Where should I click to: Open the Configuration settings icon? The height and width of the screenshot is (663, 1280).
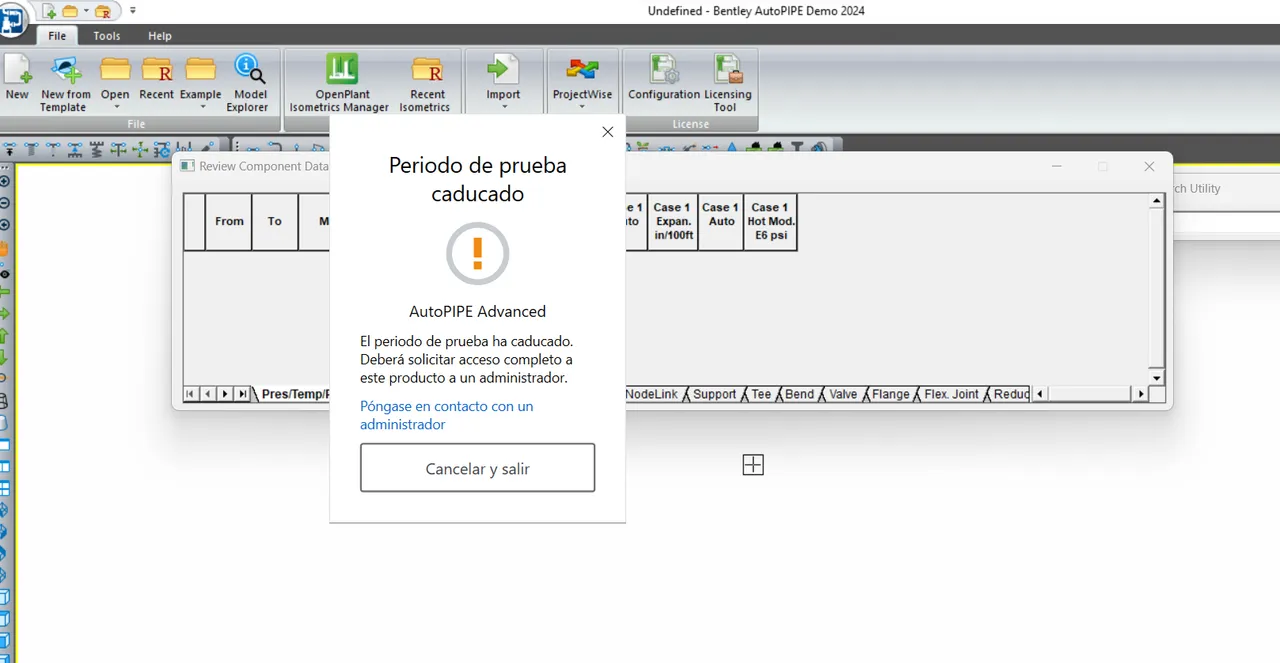[664, 70]
